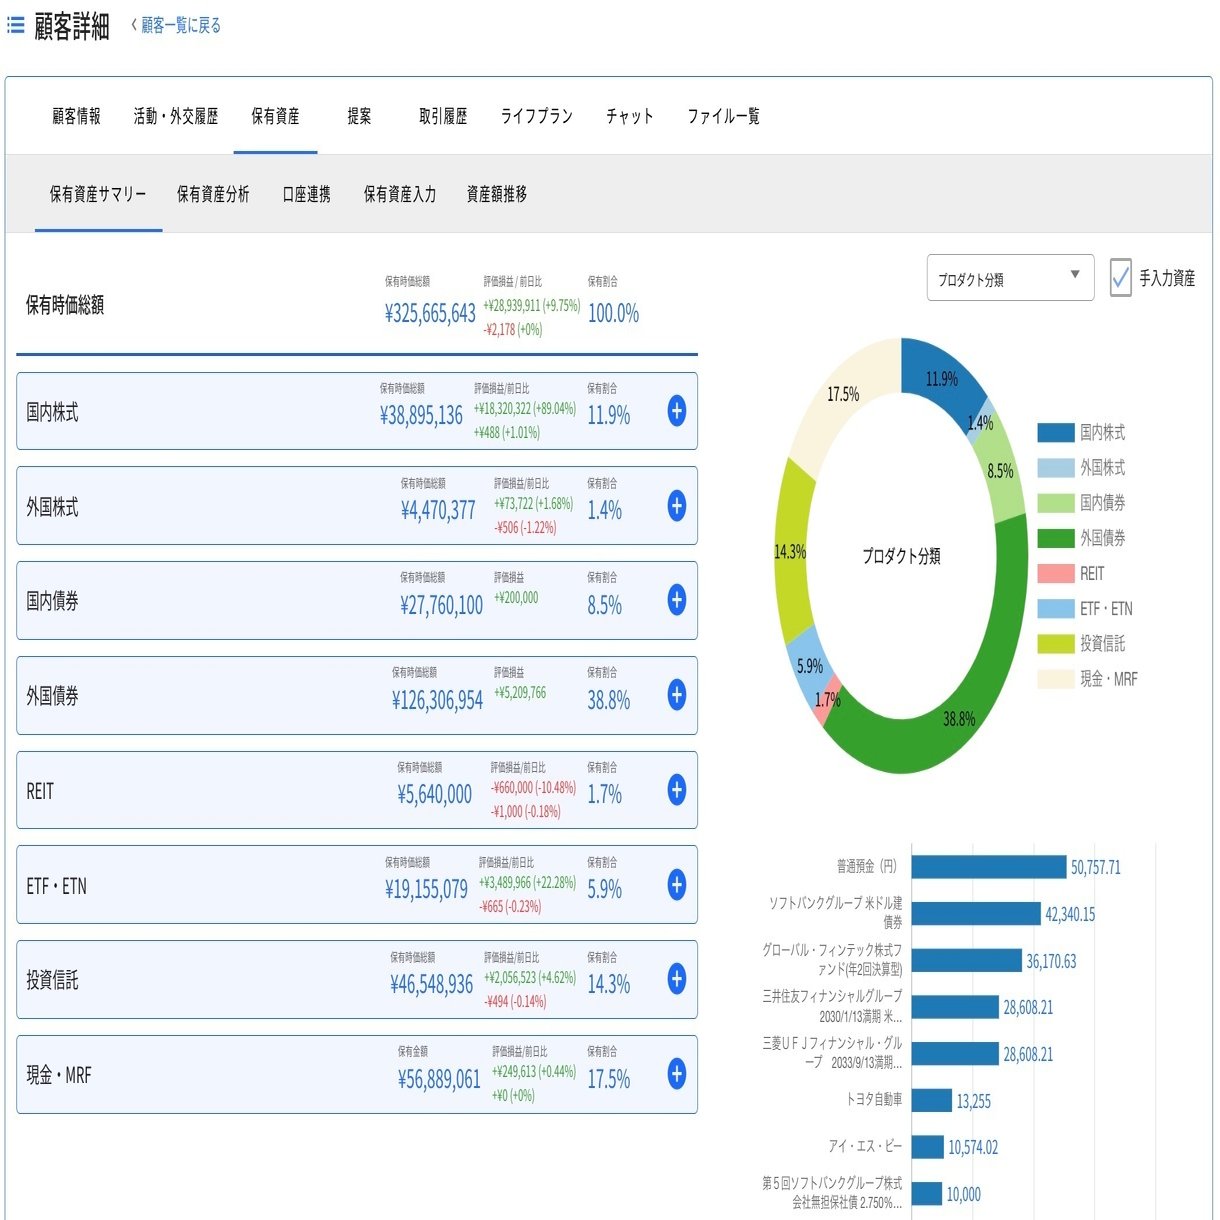Viewport: 1220px width, 1220px height.
Task: Click the 国内債券 legend color swatch
Action: point(1055,503)
